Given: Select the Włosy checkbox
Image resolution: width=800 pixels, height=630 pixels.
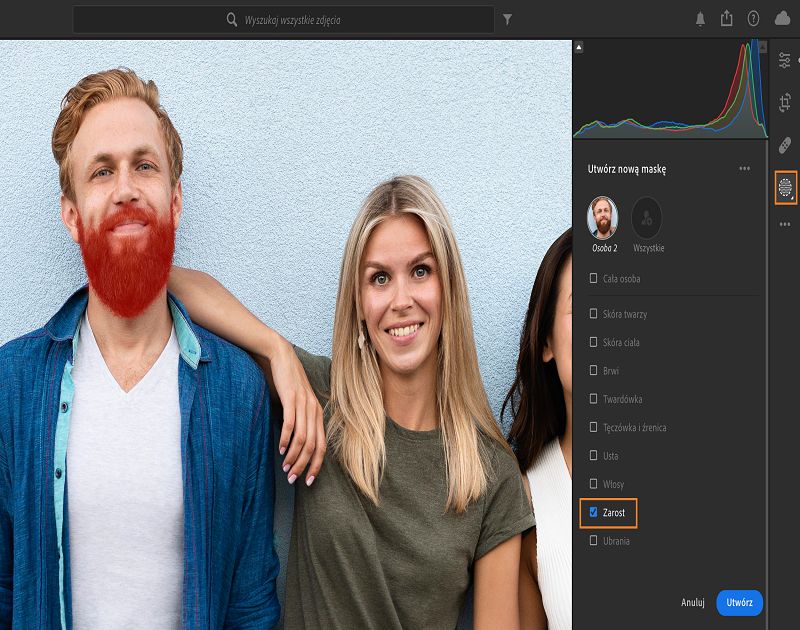Looking at the screenshot, I should [593, 484].
